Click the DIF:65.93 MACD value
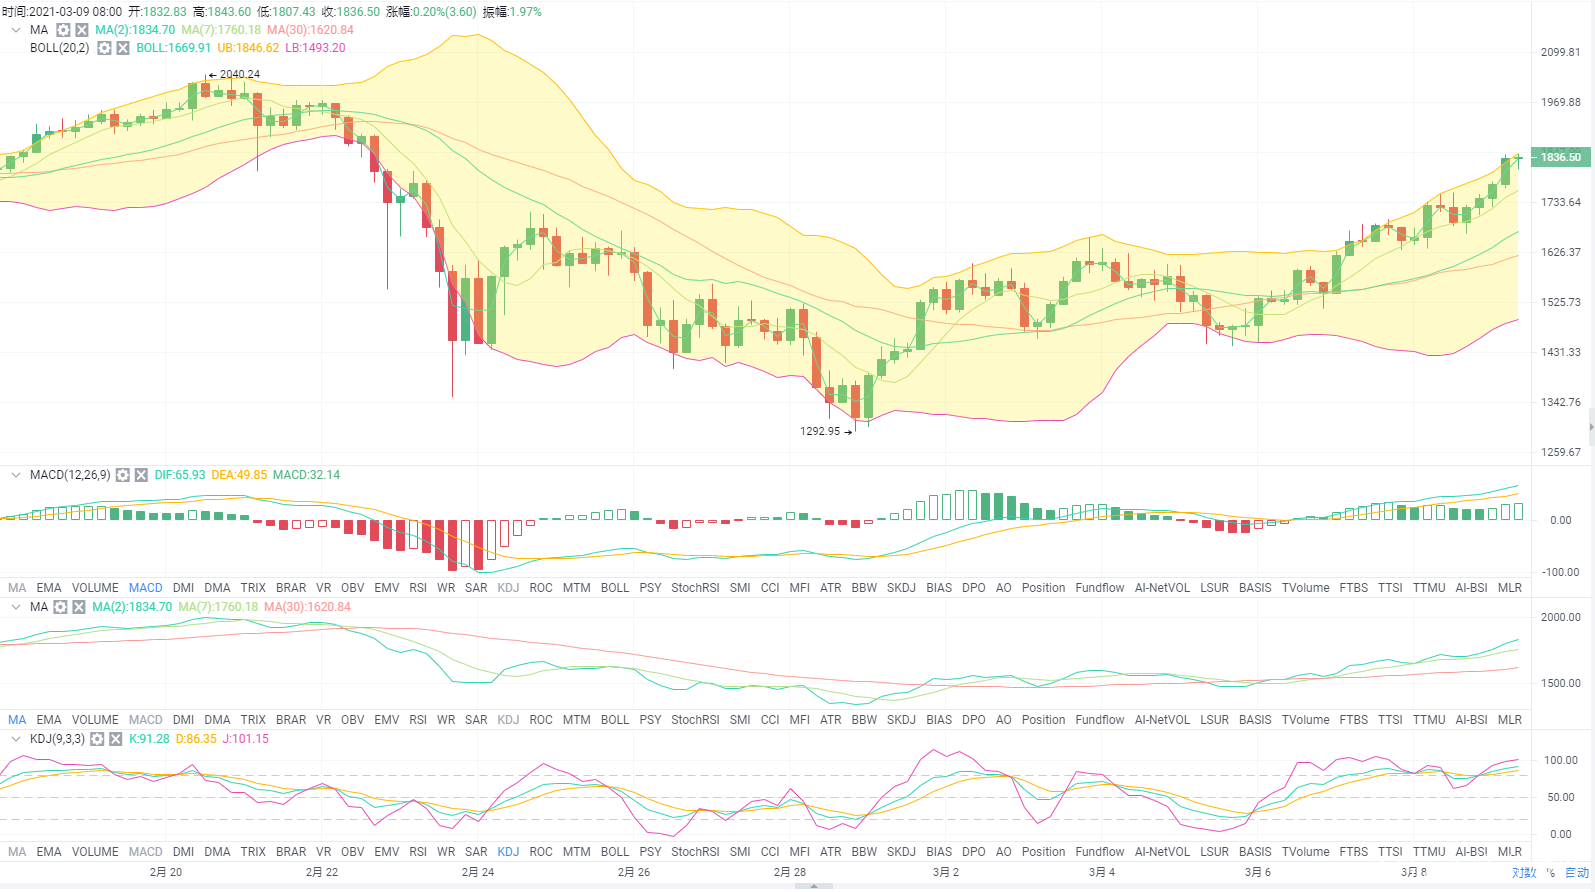Image resolution: width=1595 pixels, height=892 pixels. (x=180, y=475)
